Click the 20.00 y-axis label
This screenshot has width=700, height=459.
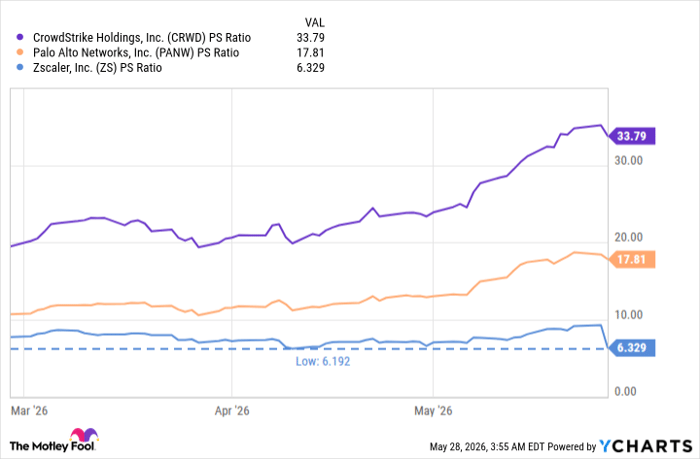[629, 238]
